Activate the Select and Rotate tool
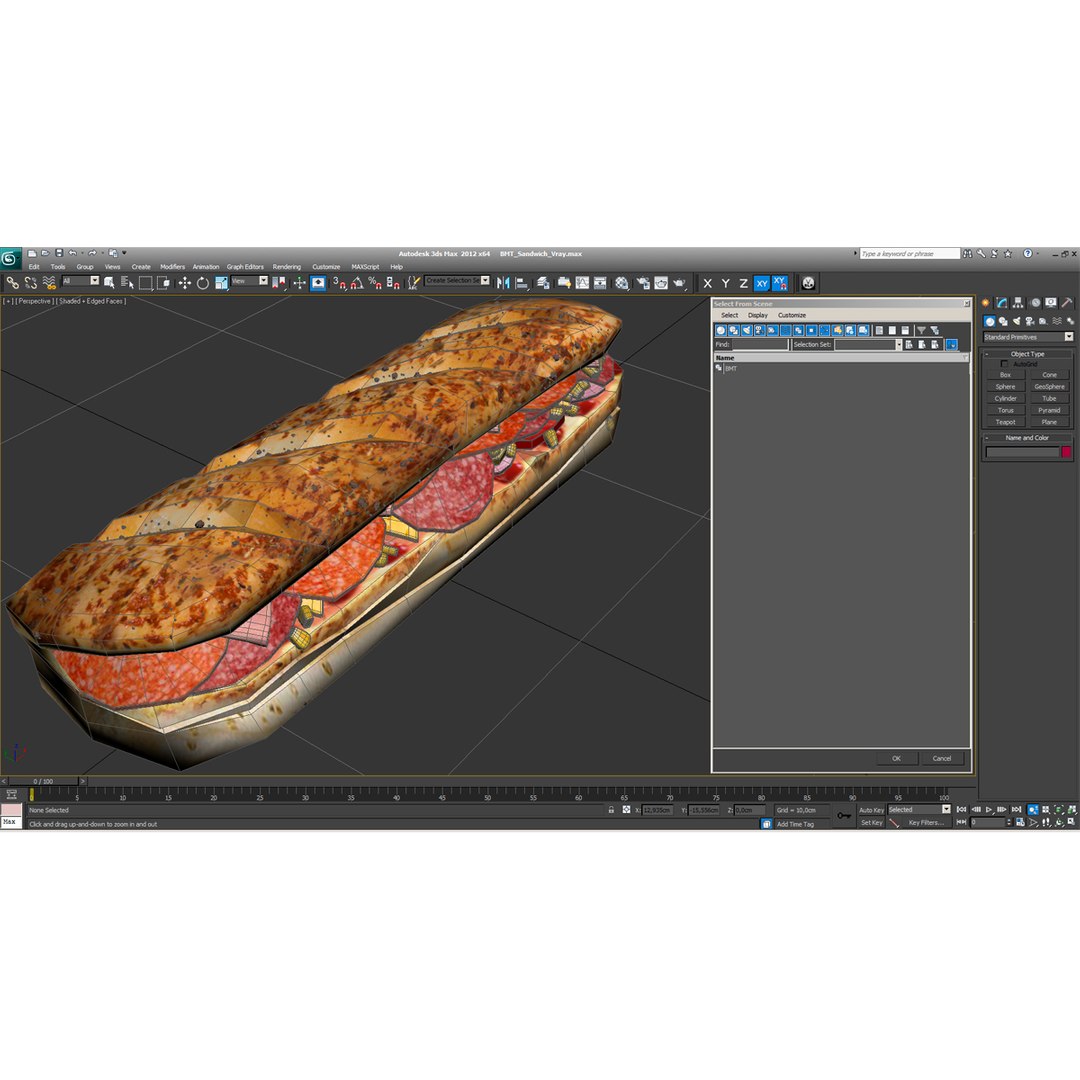This screenshot has height=1080, width=1080. (202, 283)
